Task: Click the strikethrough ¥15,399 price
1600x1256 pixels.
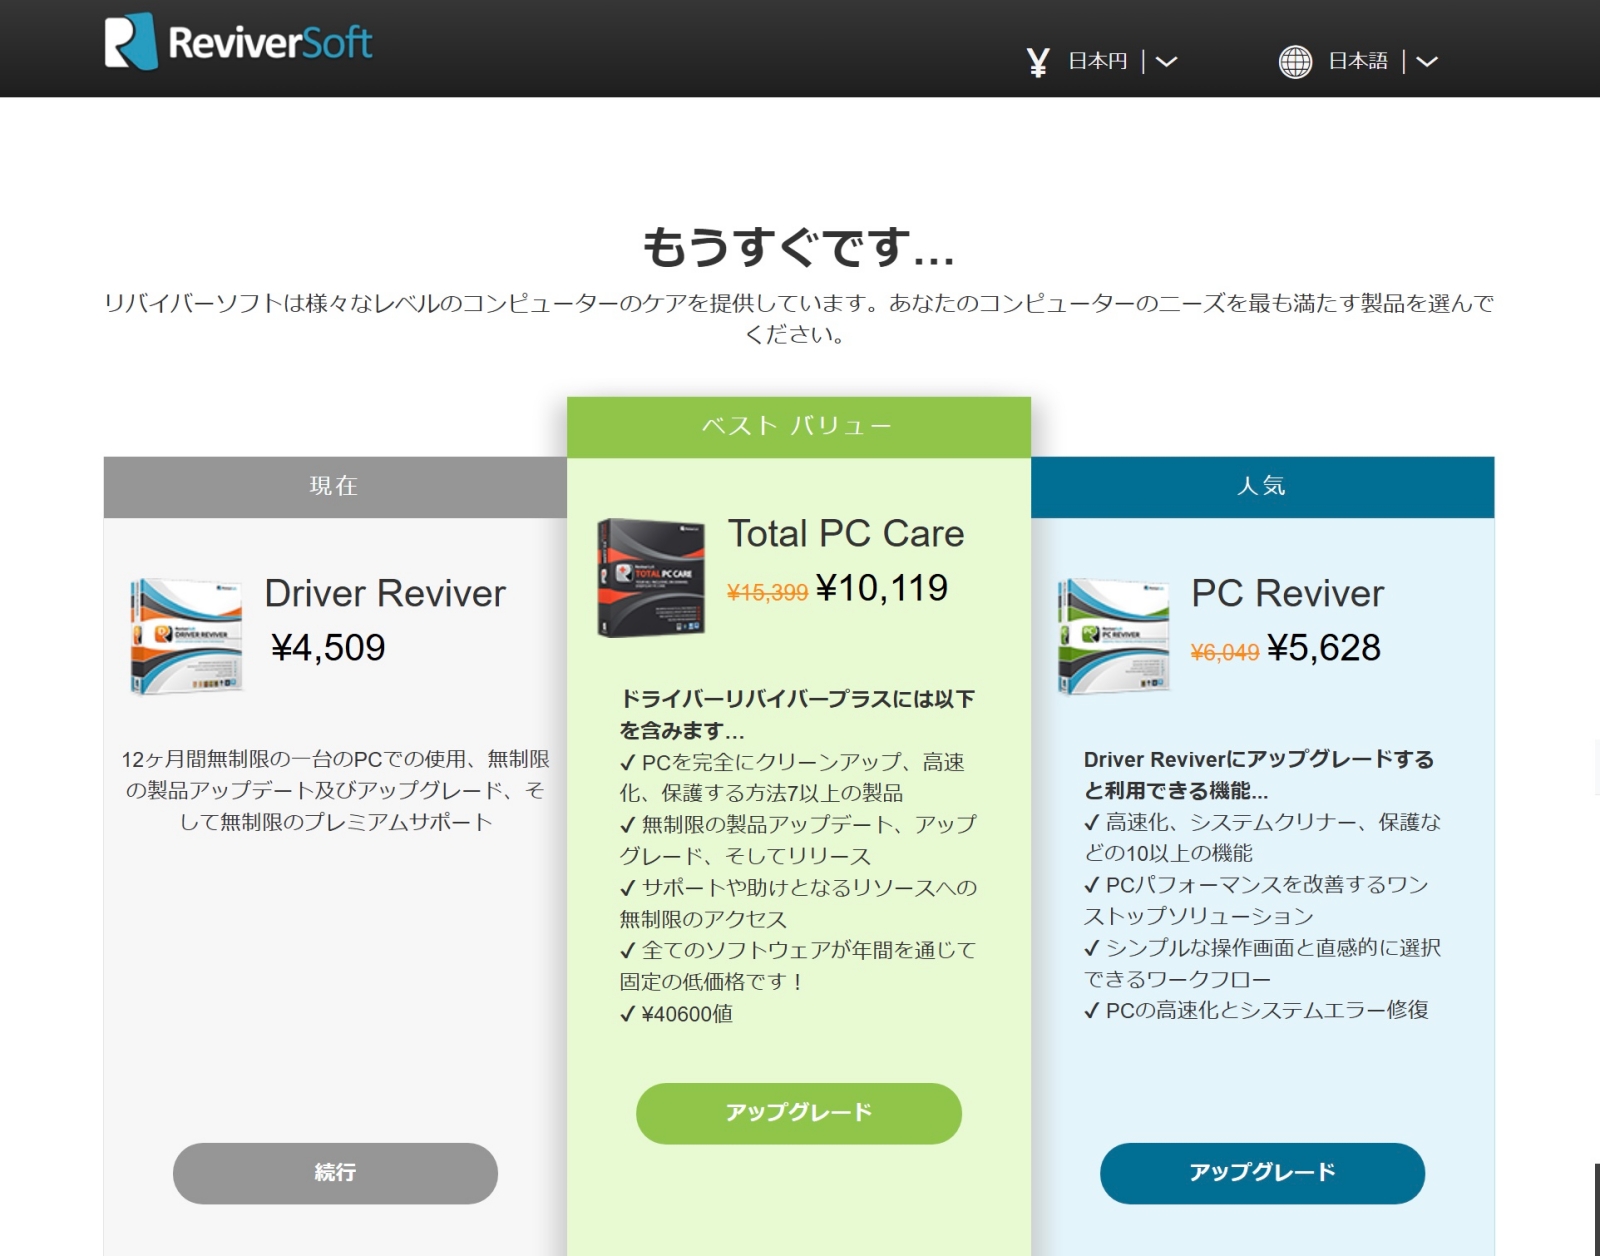Action: 769,590
